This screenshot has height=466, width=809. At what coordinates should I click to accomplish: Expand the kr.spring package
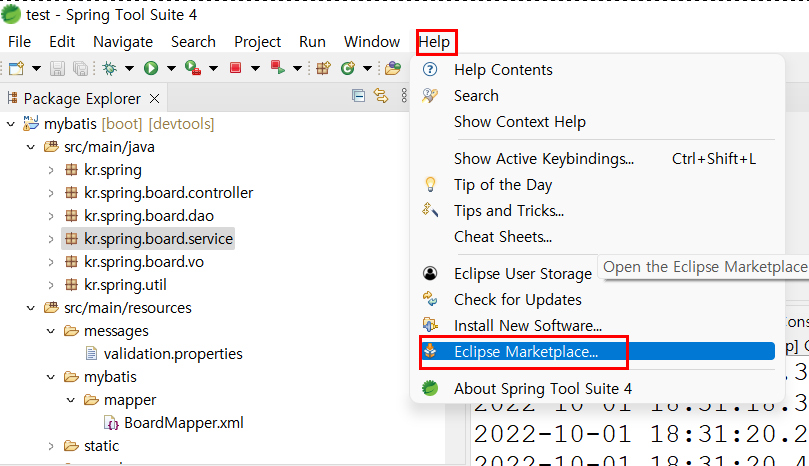click(51, 170)
